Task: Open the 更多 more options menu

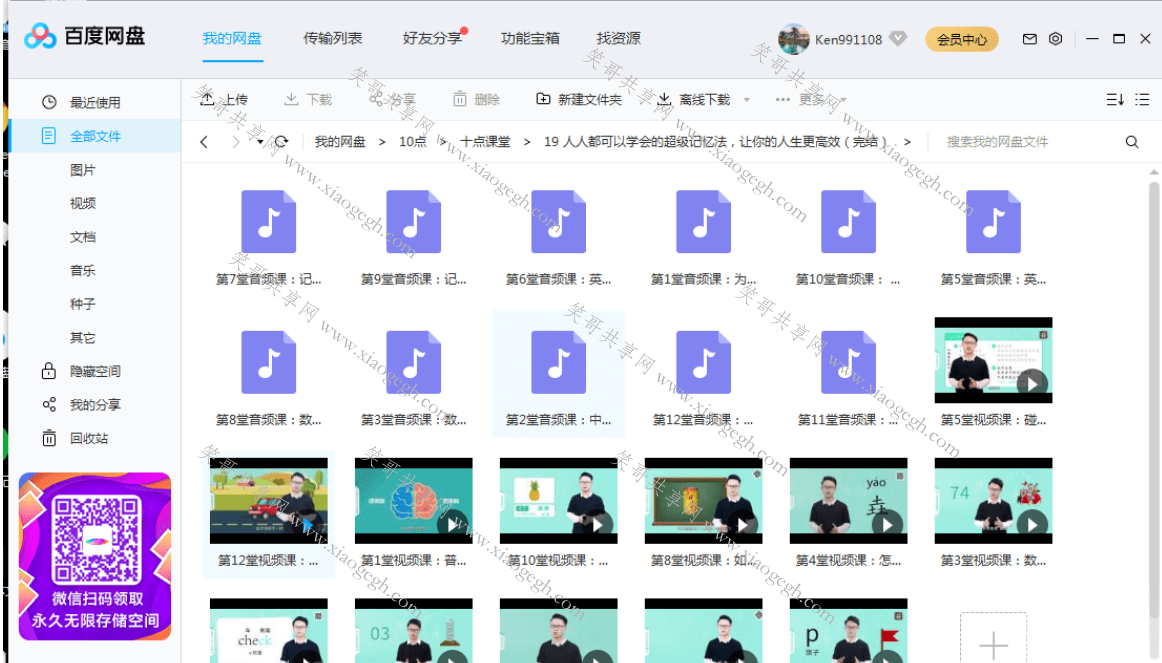Action: 810,99
